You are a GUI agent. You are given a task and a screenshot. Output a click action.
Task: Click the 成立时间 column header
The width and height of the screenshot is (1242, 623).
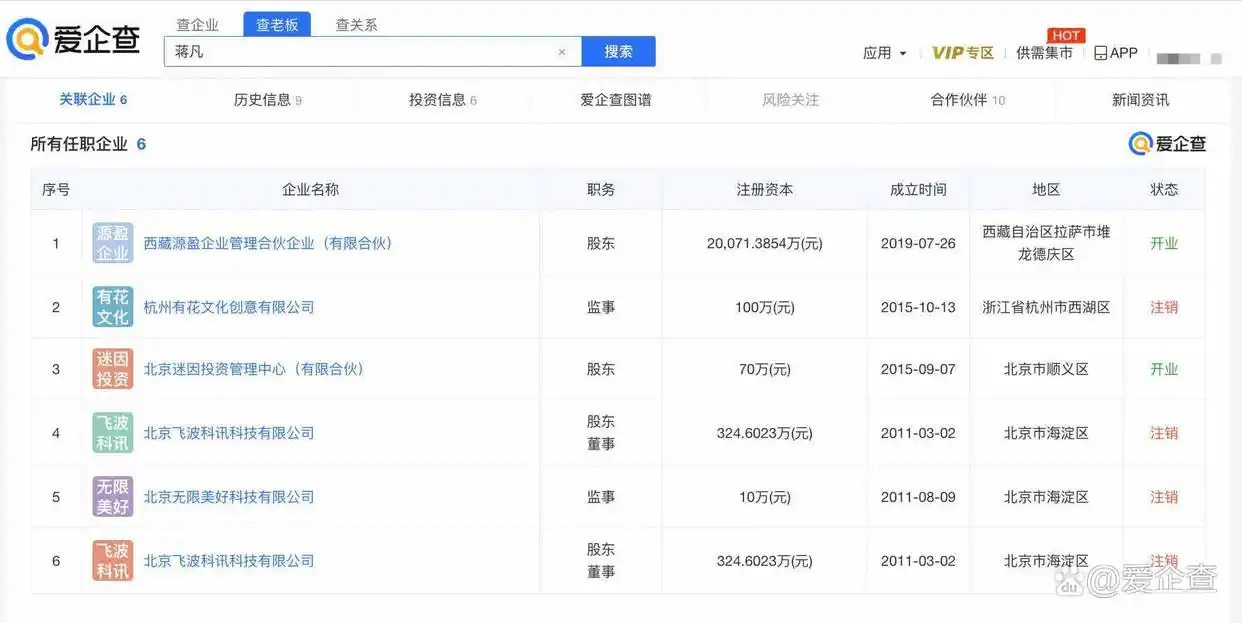(918, 189)
